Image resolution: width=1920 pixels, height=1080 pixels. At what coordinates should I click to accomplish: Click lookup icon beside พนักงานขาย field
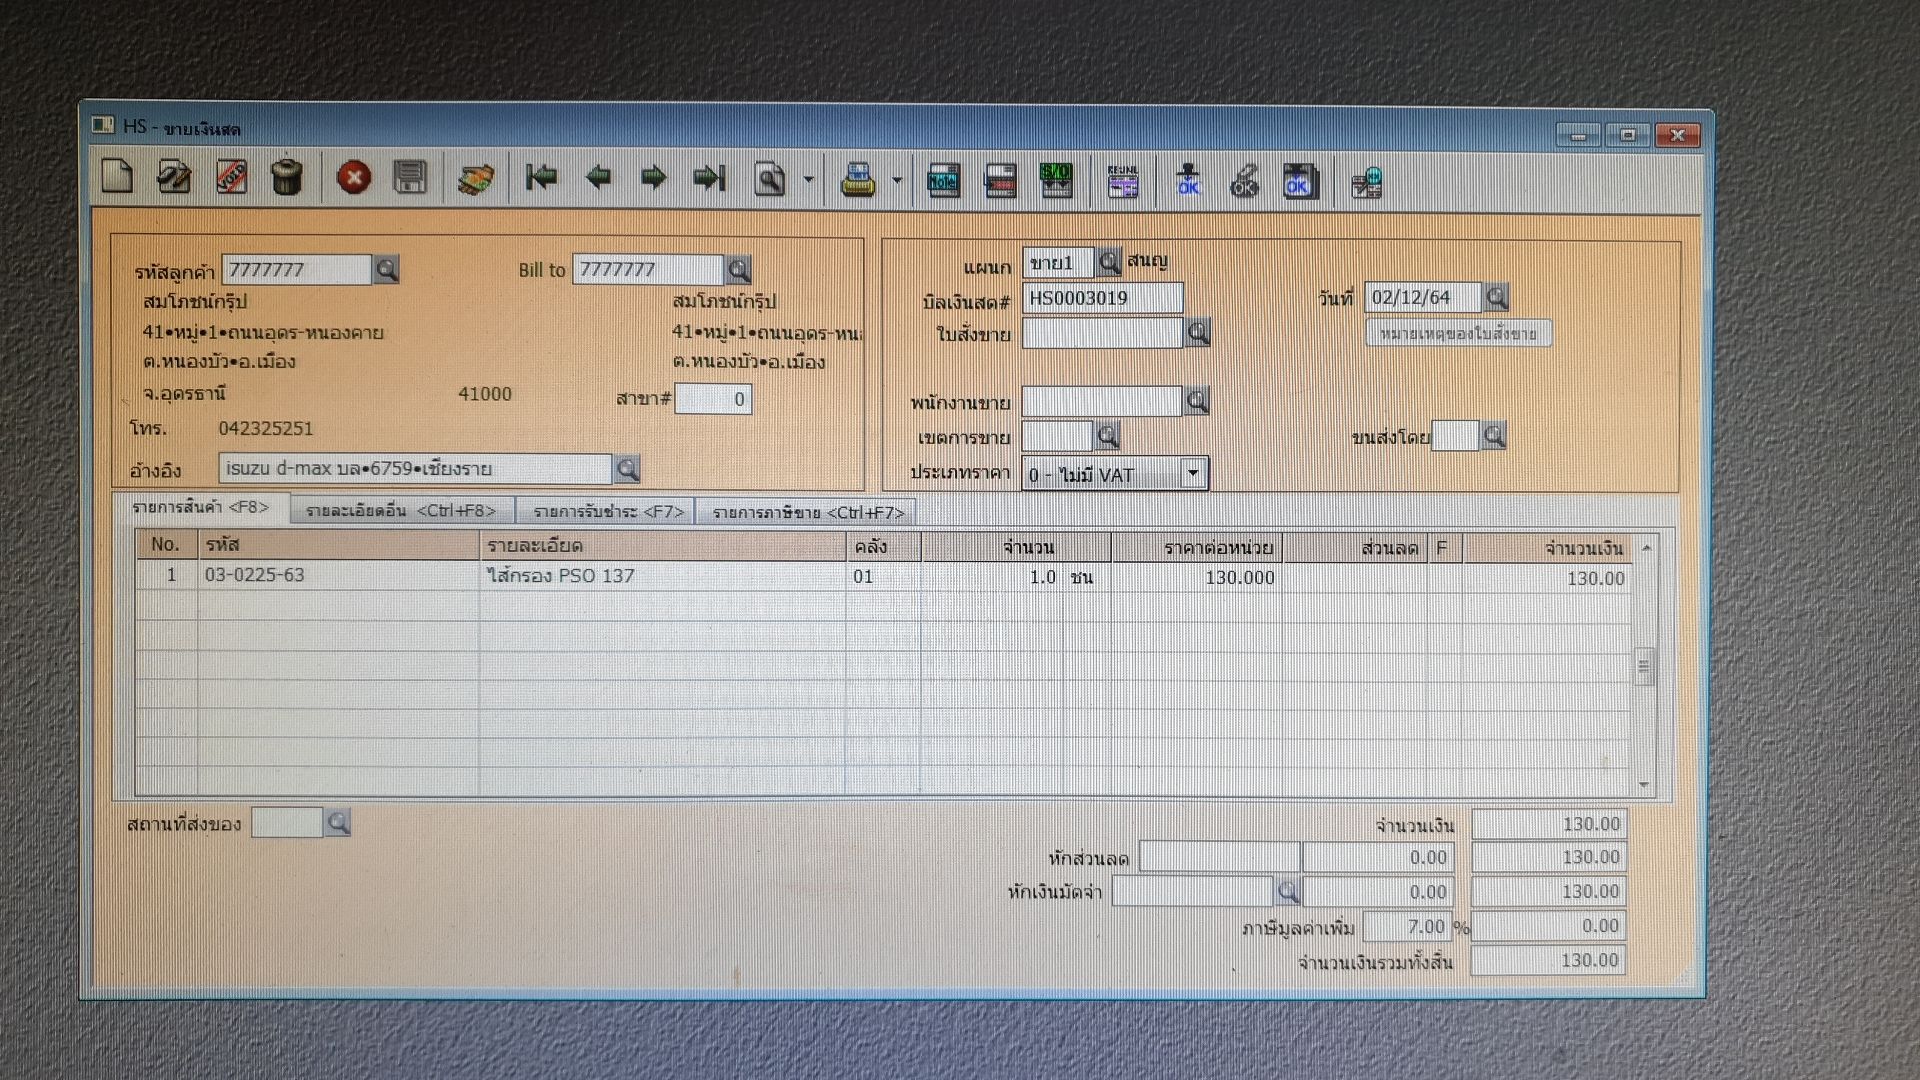click(1197, 401)
